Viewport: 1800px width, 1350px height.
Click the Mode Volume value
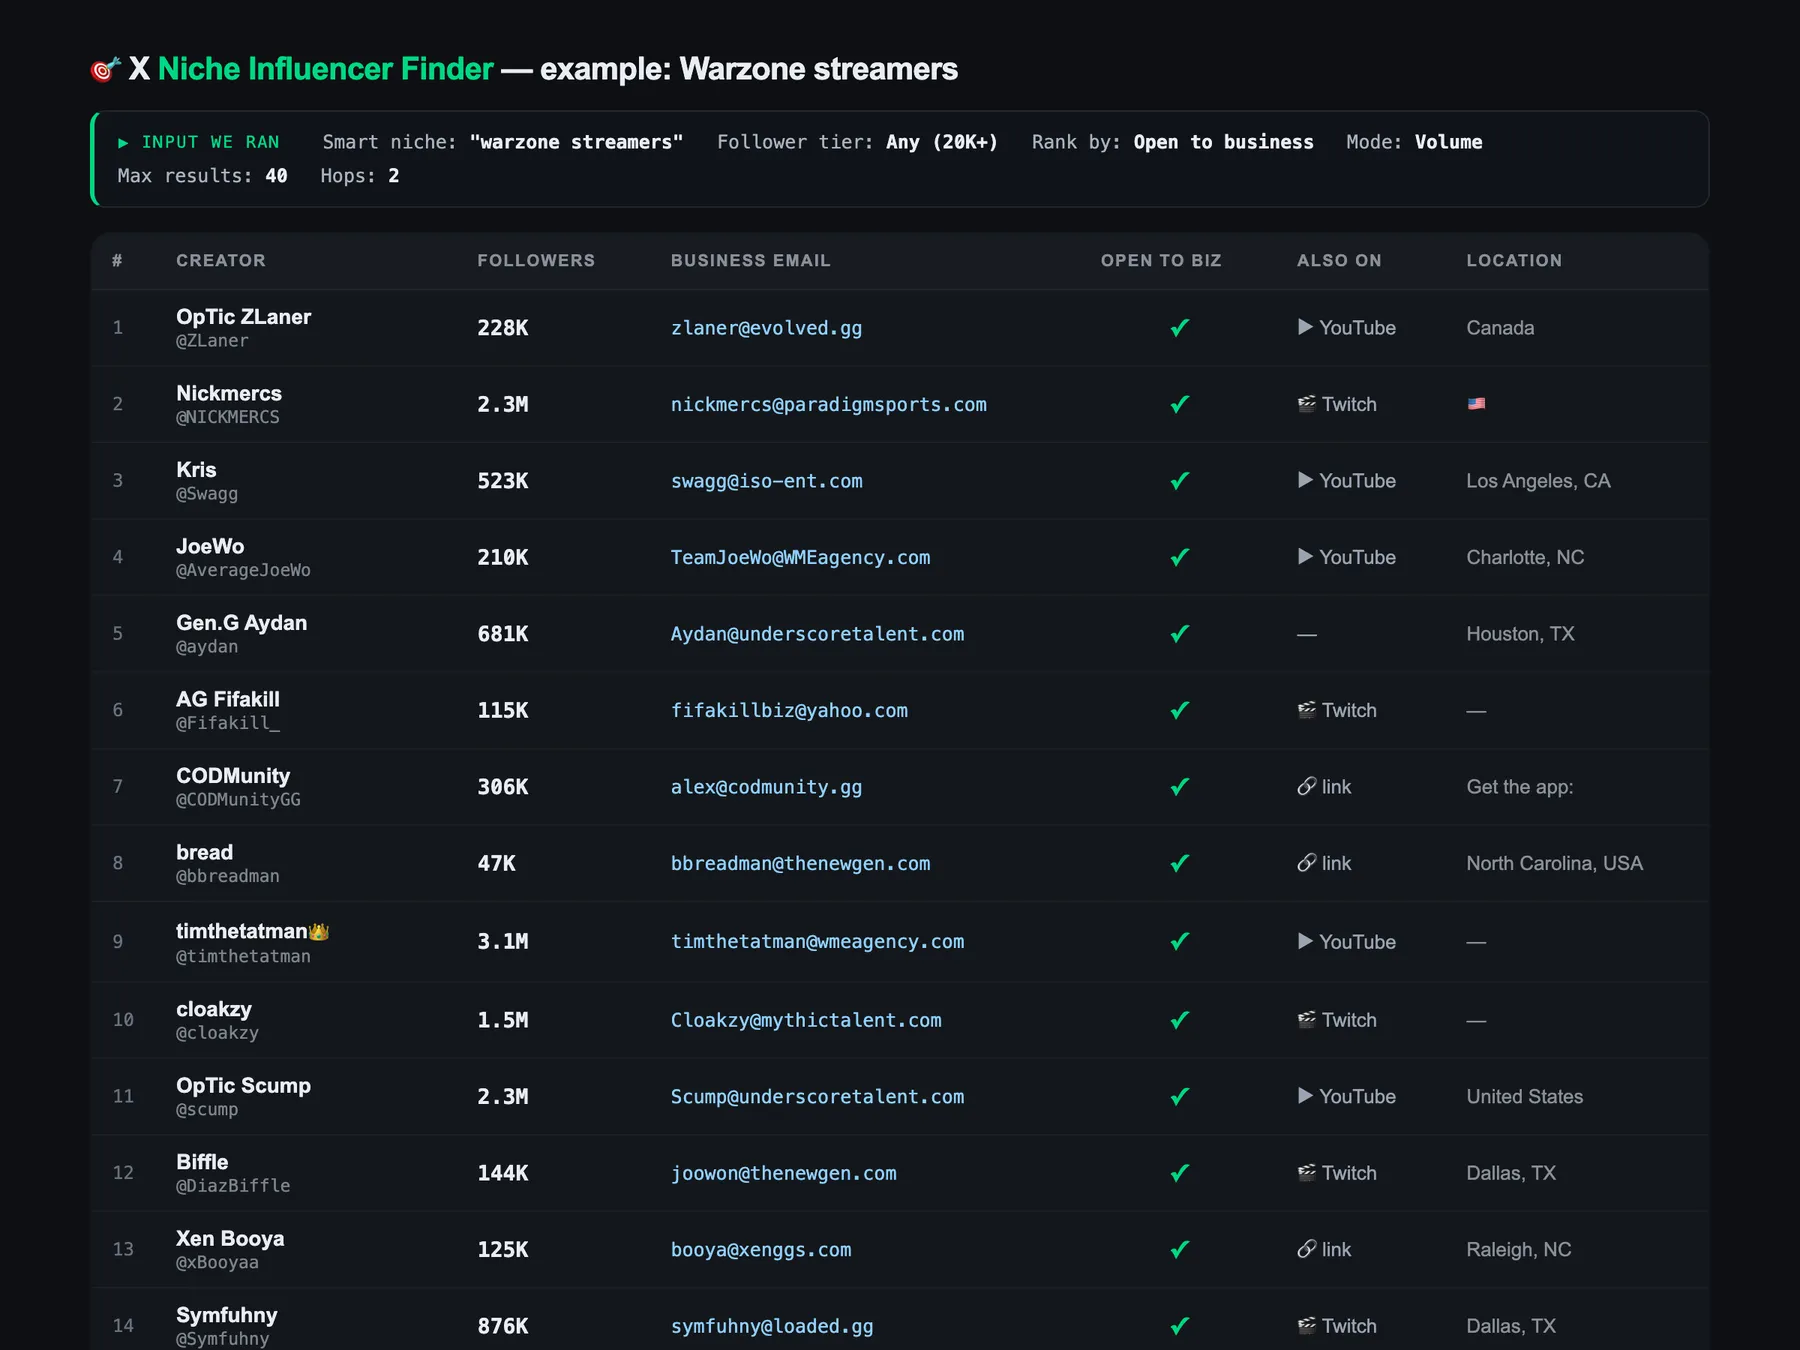pyautogui.click(x=1448, y=142)
